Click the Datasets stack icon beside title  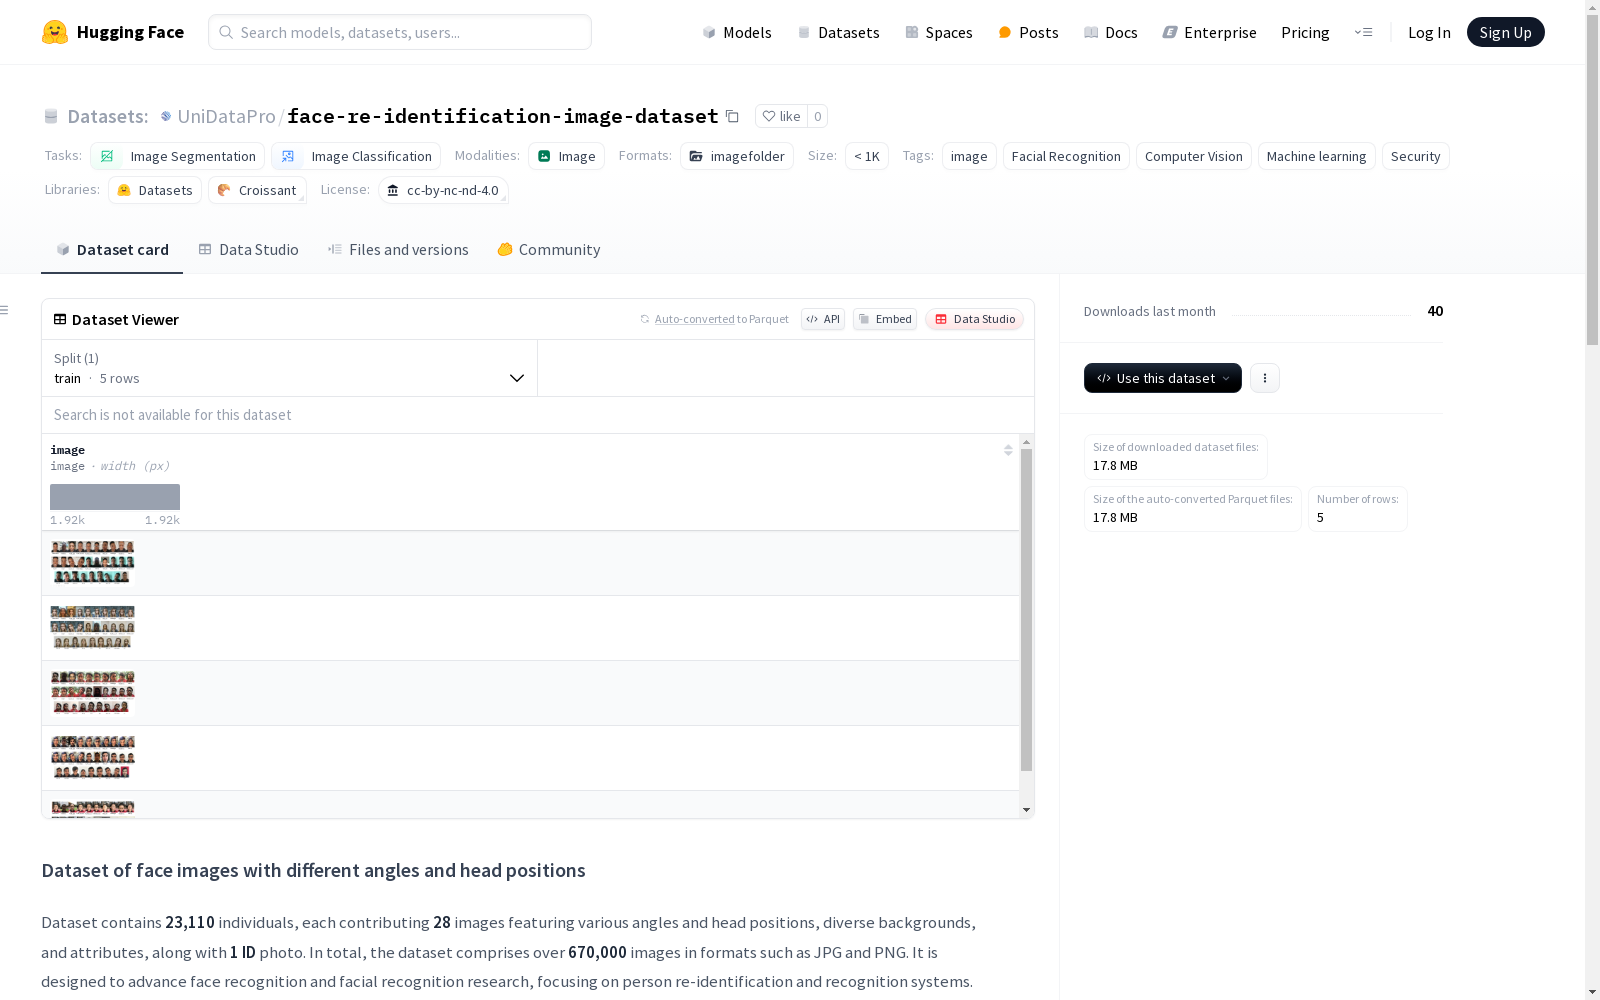(51, 116)
